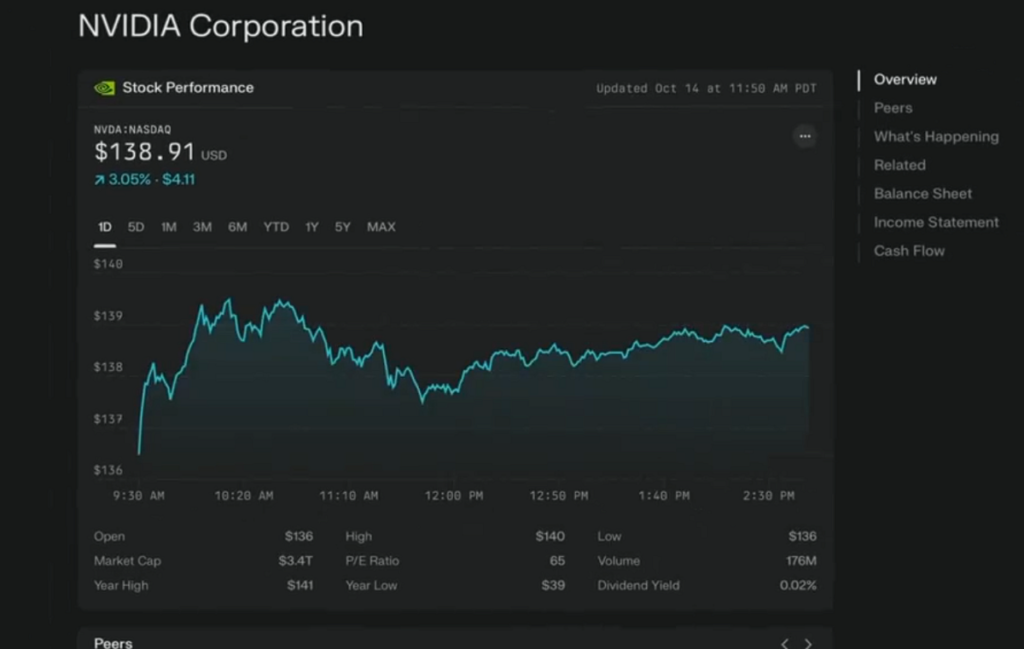This screenshot has height=649, width=1024.
Task: Select the 3M time range
Action: (x=202, y=227)
